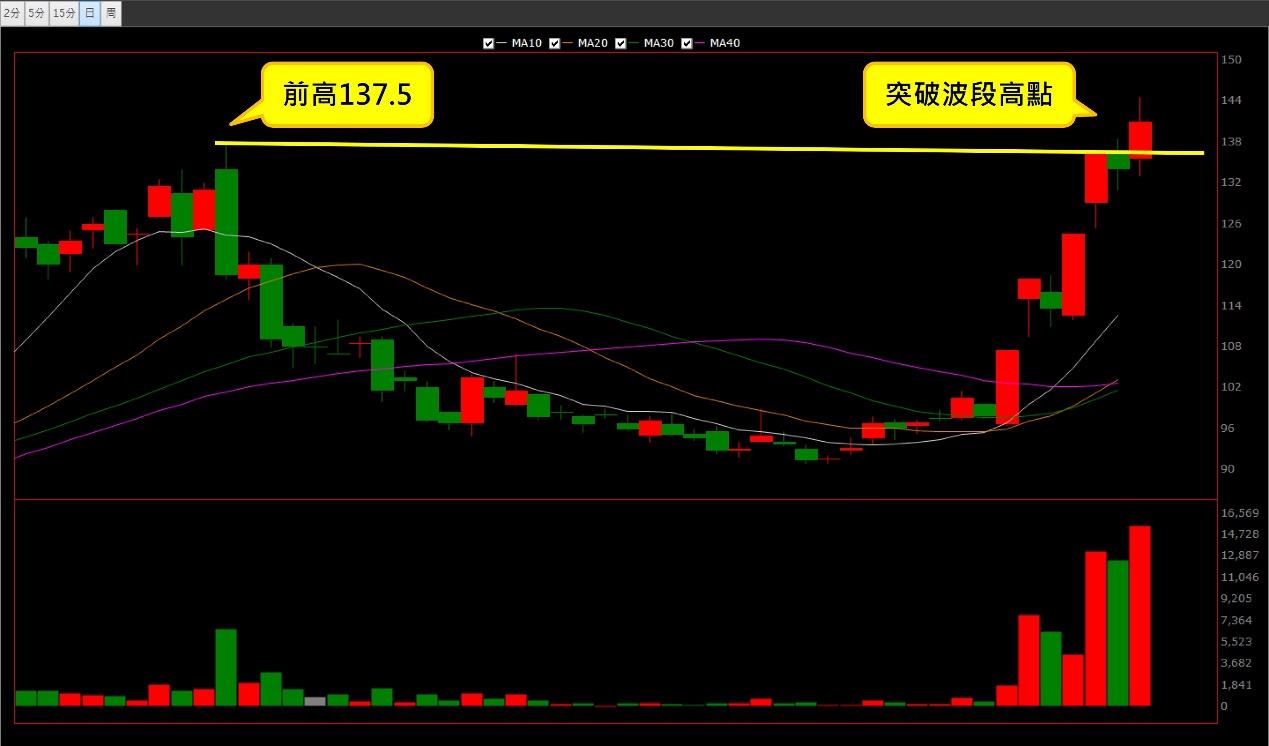This screenshot has width=1269, height=746.
Task: Open the 15分 timeframe tab
Action: coord(63,13)
